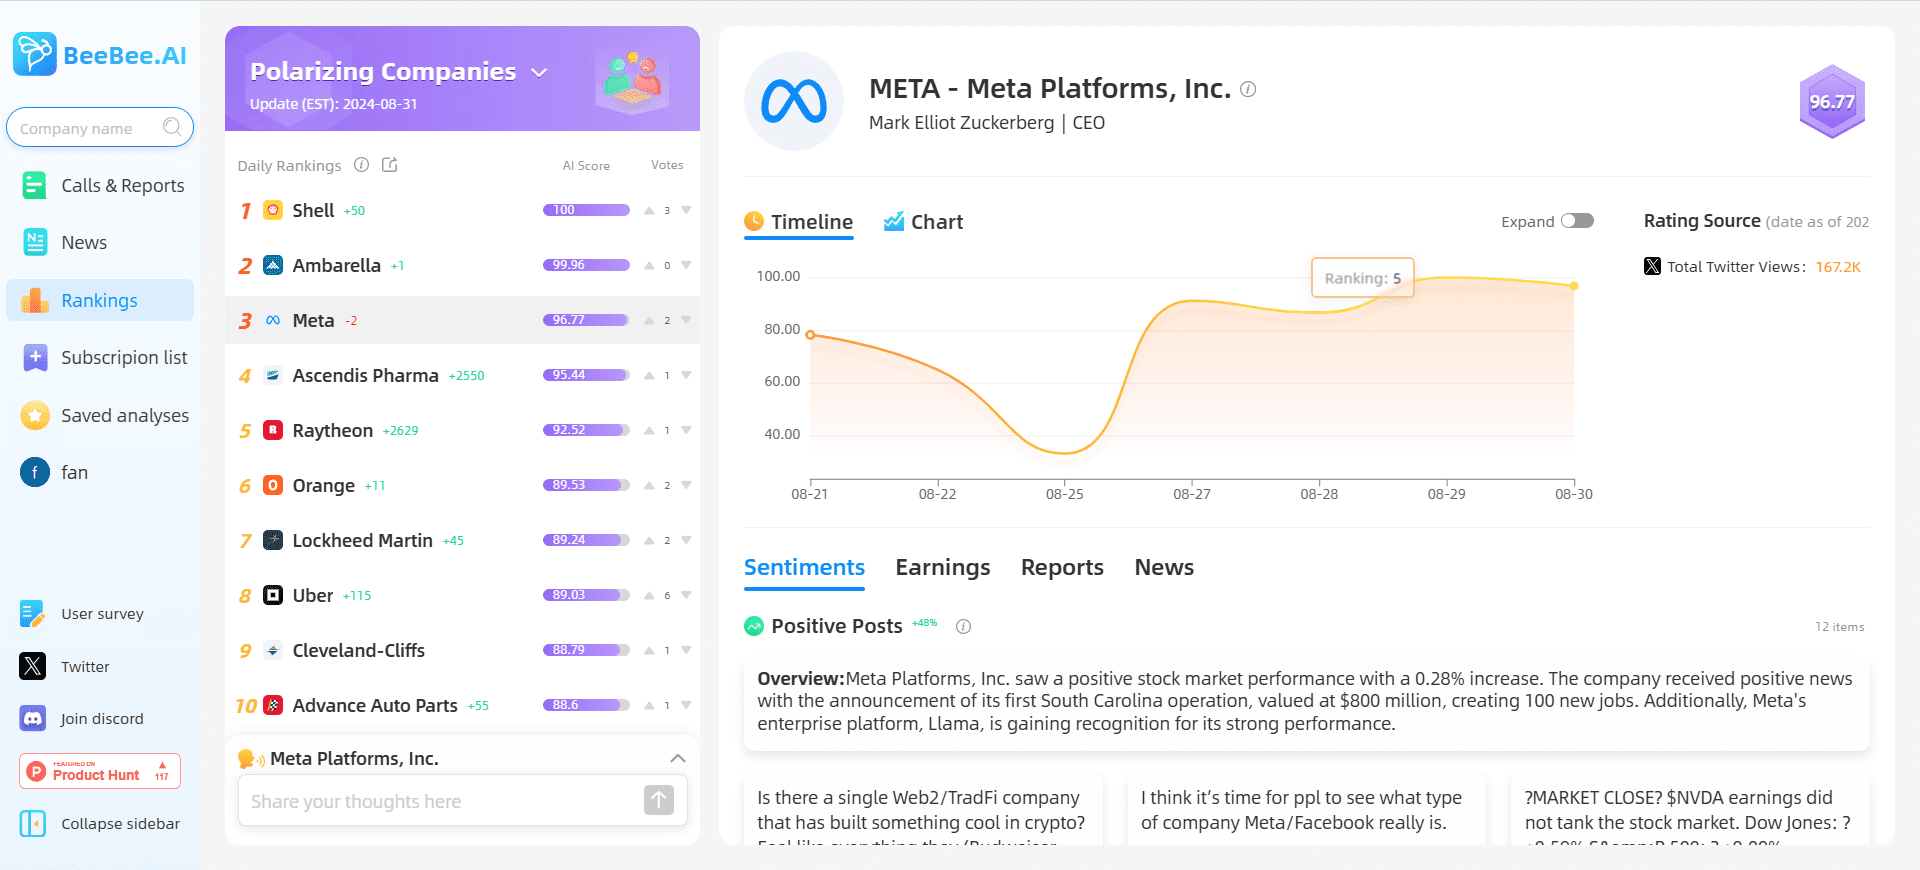Viewport: 1920px width, 870px height.
Task: Click the 96.77 score badge
Action: [1832, 101]
